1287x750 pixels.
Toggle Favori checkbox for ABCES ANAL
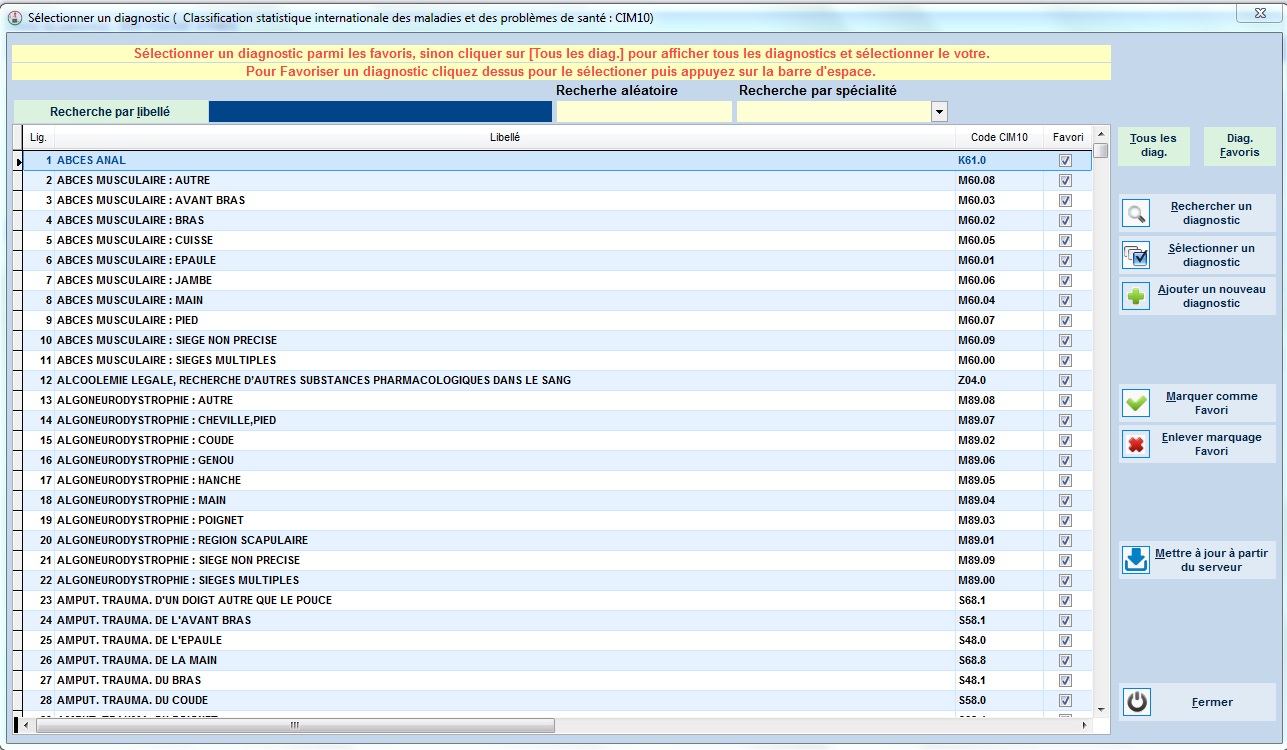(x=1065, y=160)
